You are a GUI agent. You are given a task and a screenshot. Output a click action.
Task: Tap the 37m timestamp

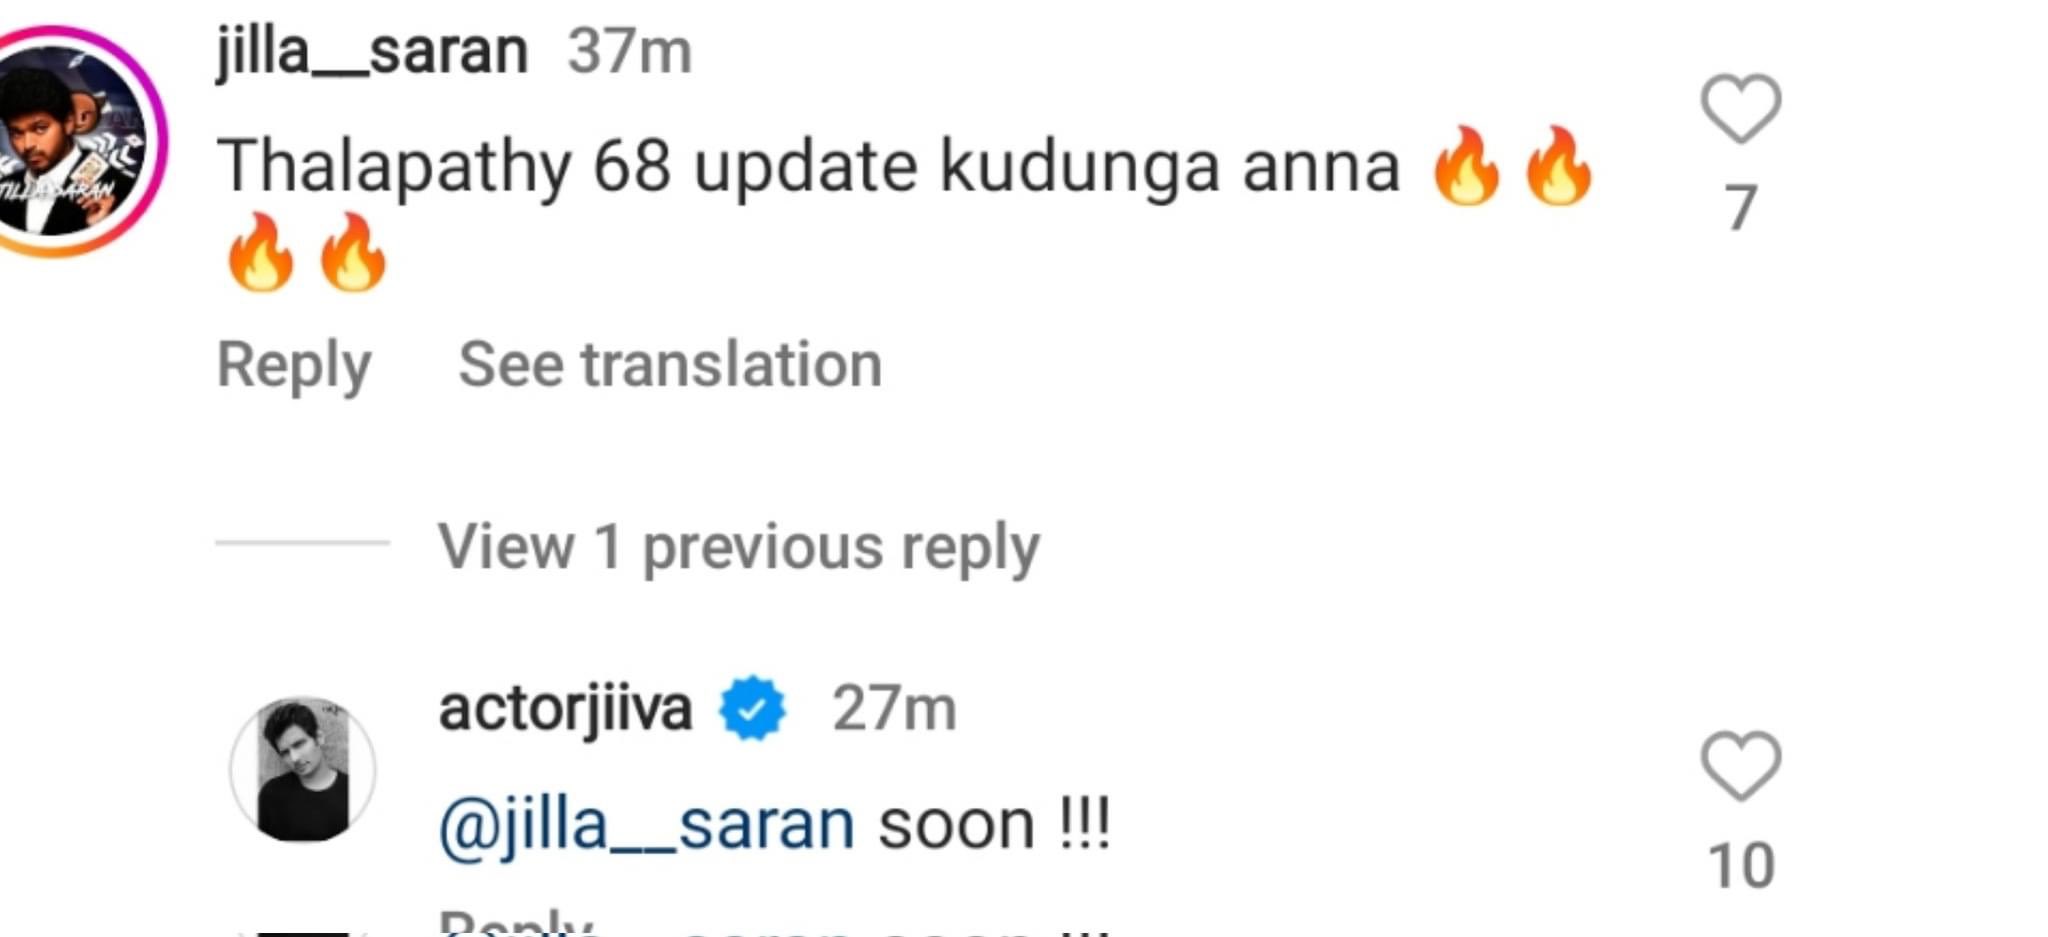pos(629,51)
